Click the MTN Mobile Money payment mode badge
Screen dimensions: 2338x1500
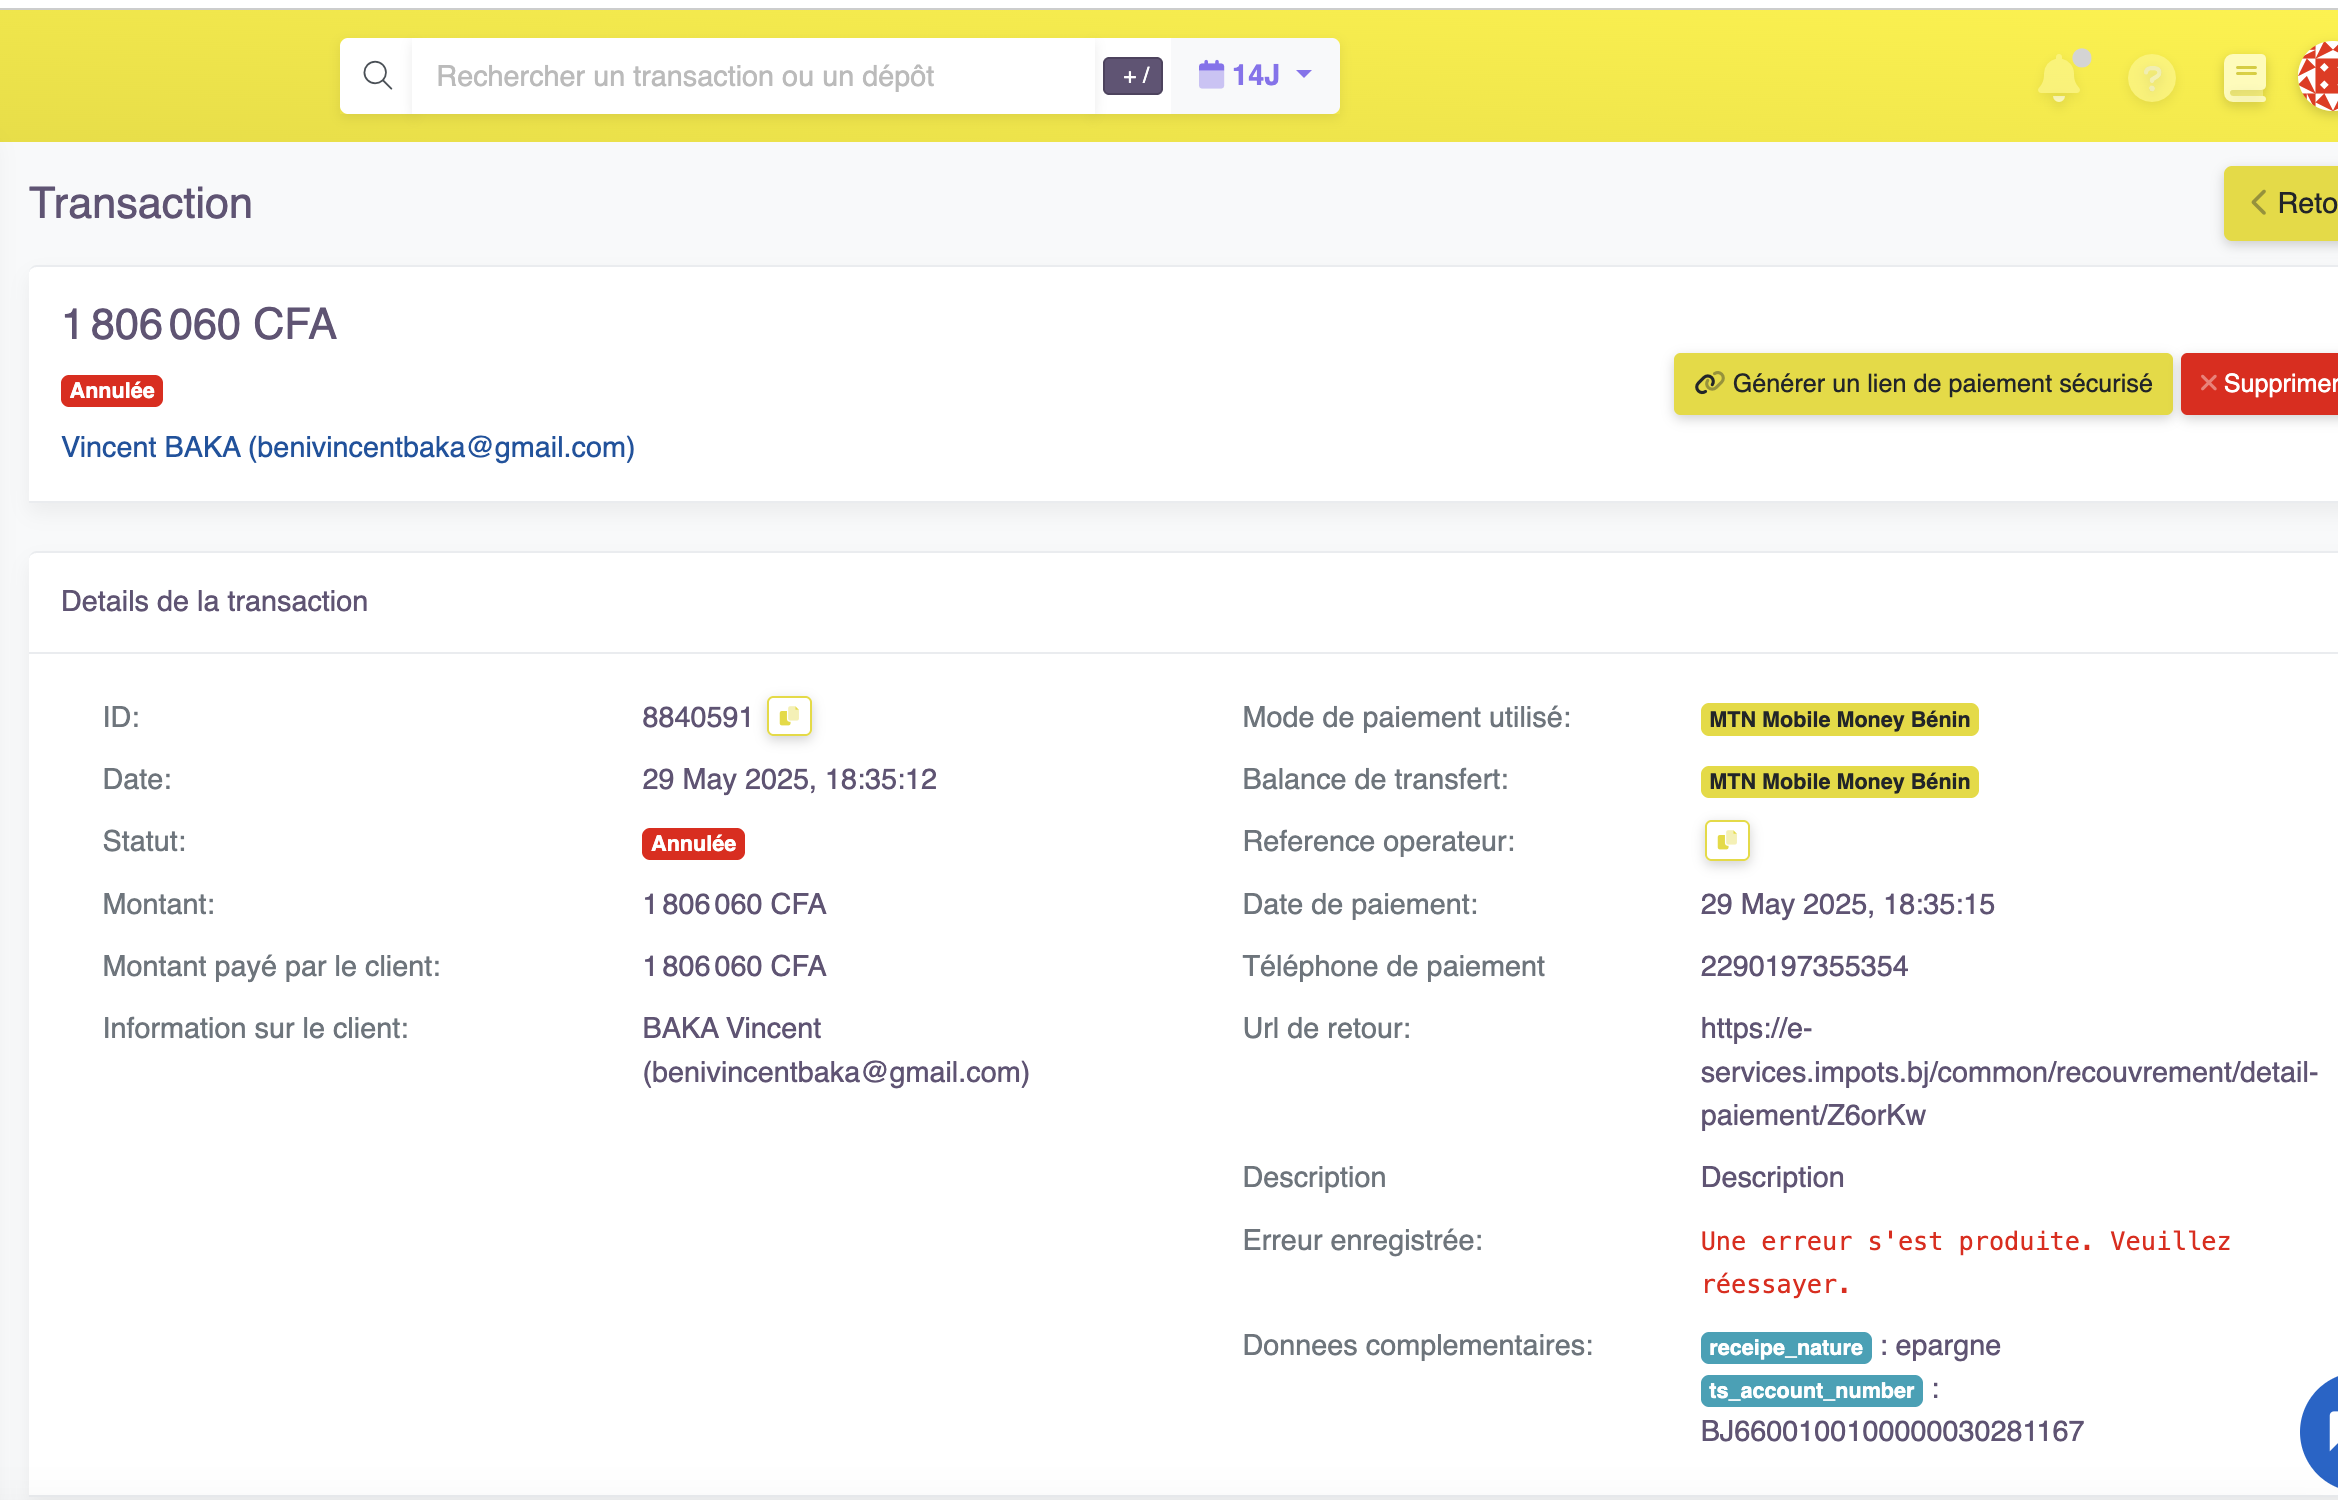pyautogui.click(x=1838, y=719)
